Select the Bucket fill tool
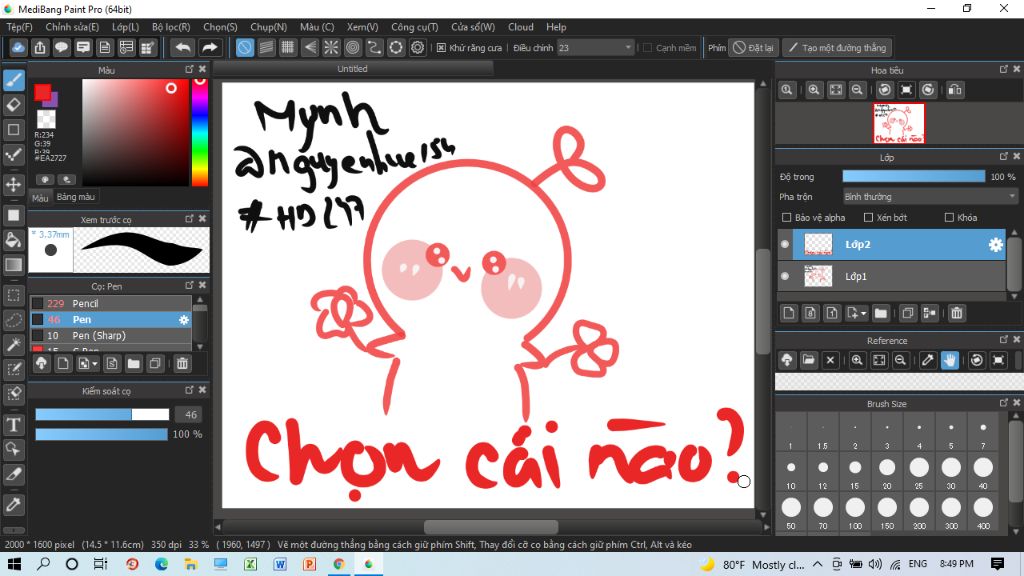Viewport: 1024px width, 576px height. click(x=14, y=240)
